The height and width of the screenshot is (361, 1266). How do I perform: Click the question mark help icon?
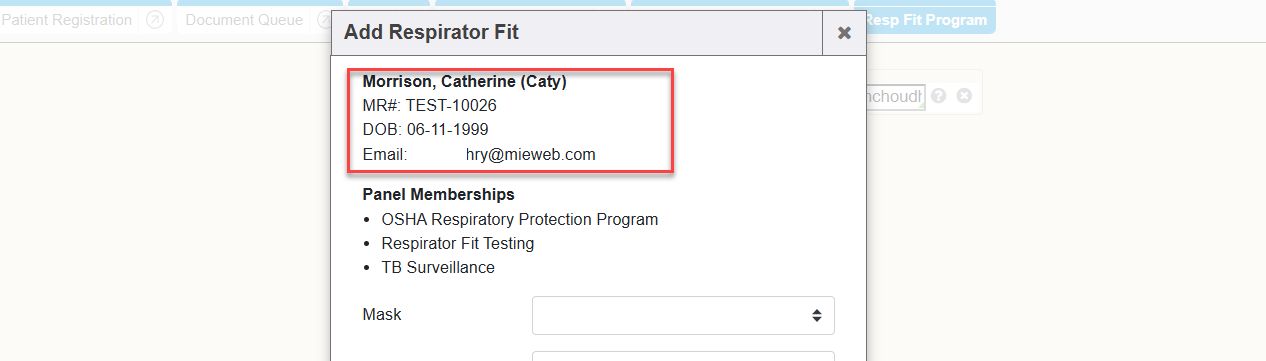coord(939,96)
